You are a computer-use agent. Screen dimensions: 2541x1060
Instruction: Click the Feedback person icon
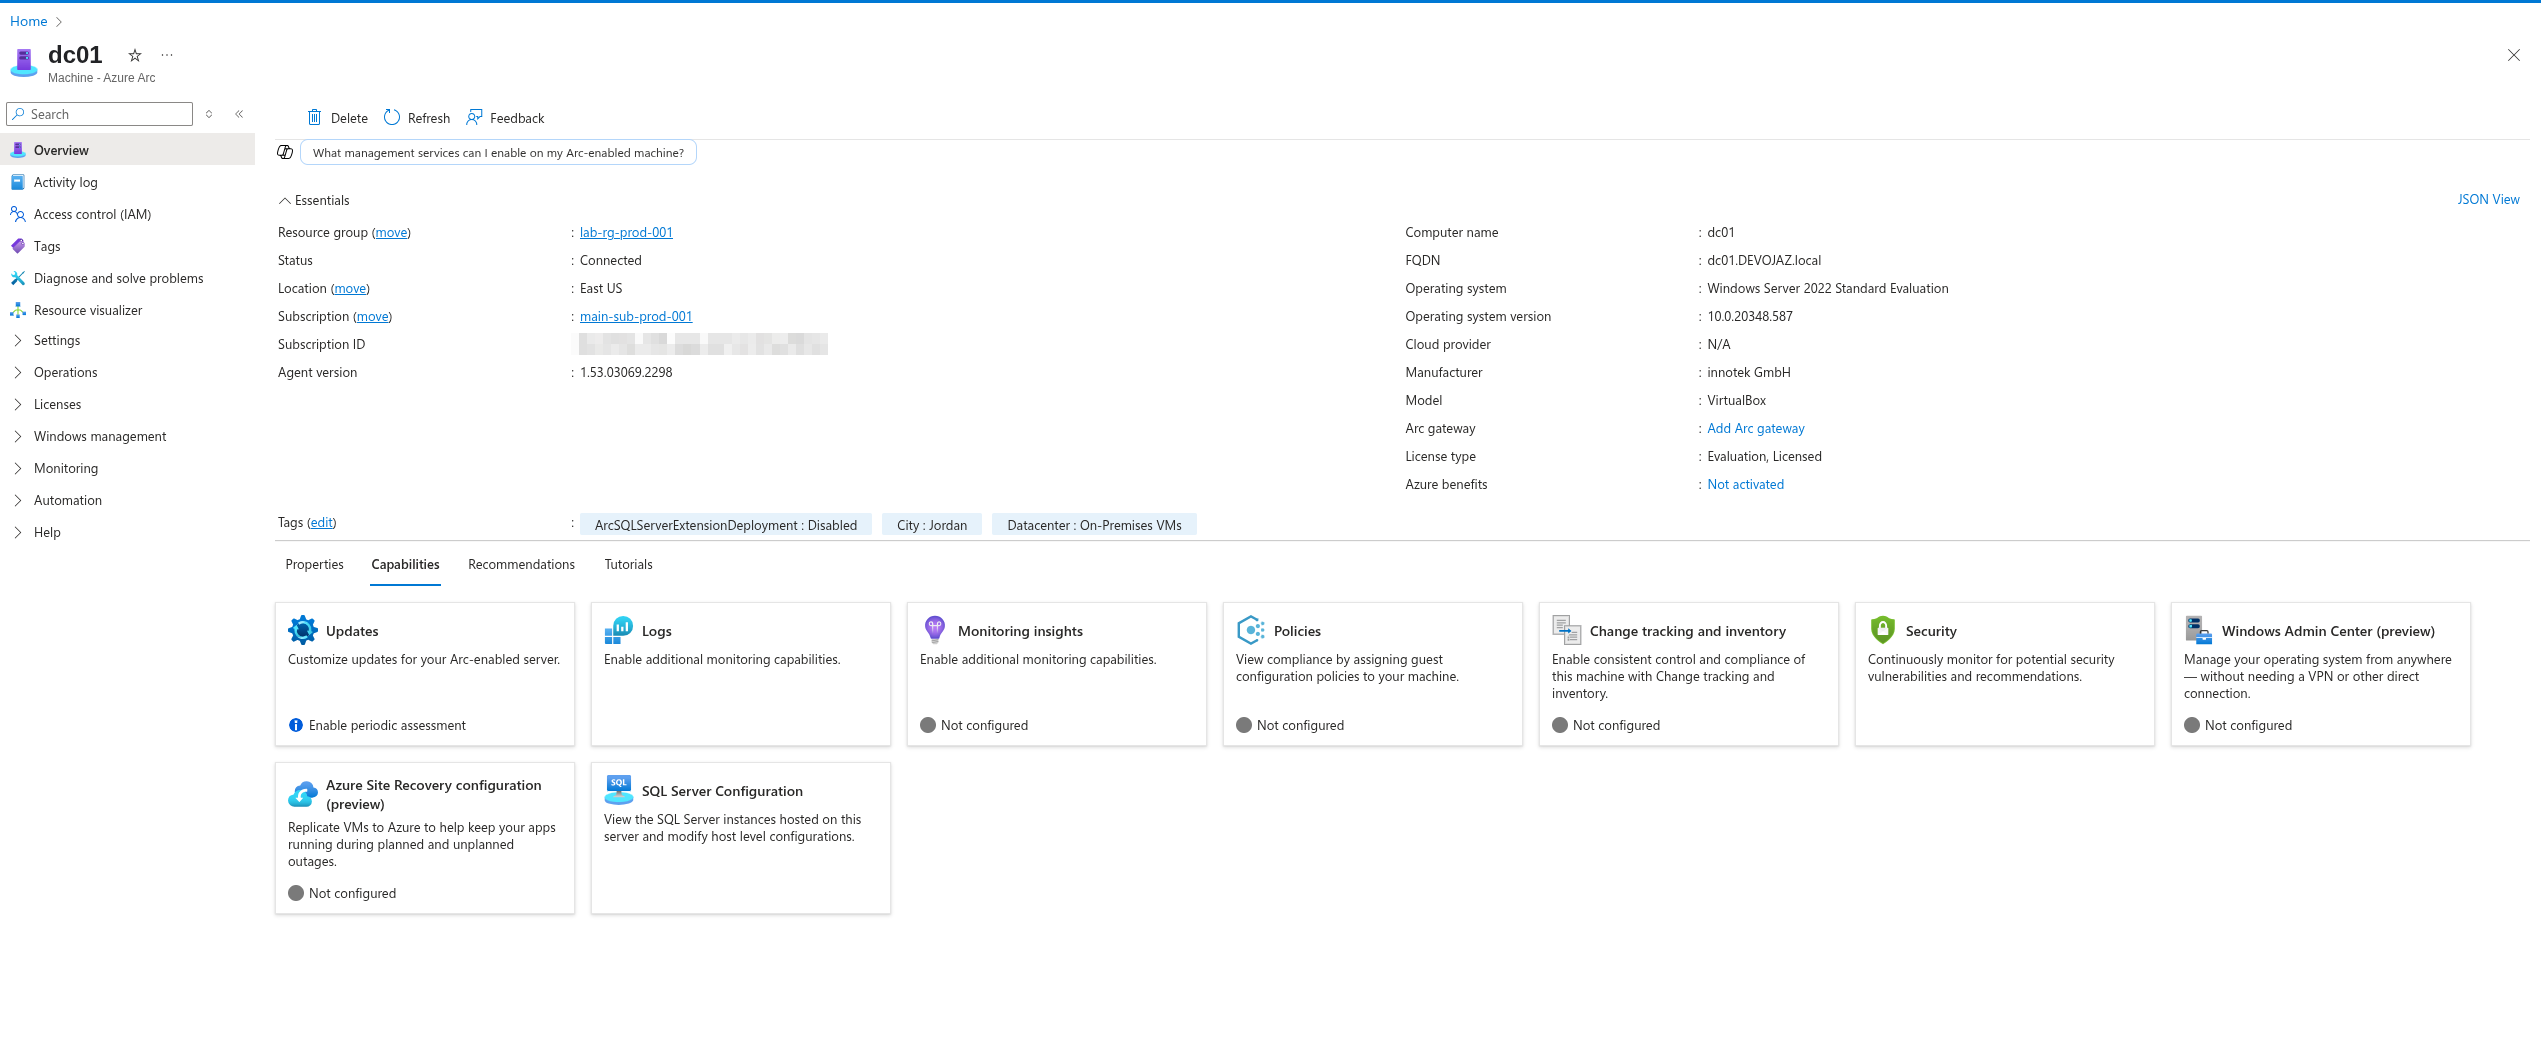pyautogui.click(x=474, y=118)
